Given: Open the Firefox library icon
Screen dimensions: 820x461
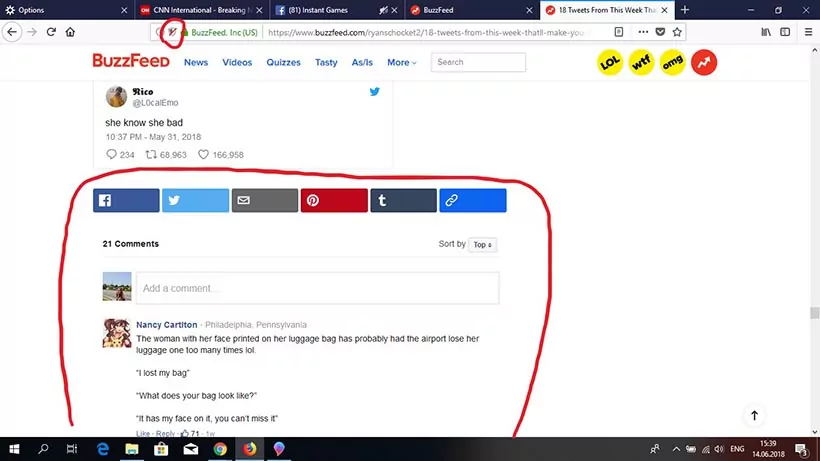Looking at the screenshot, I should [x=766, y=32].
